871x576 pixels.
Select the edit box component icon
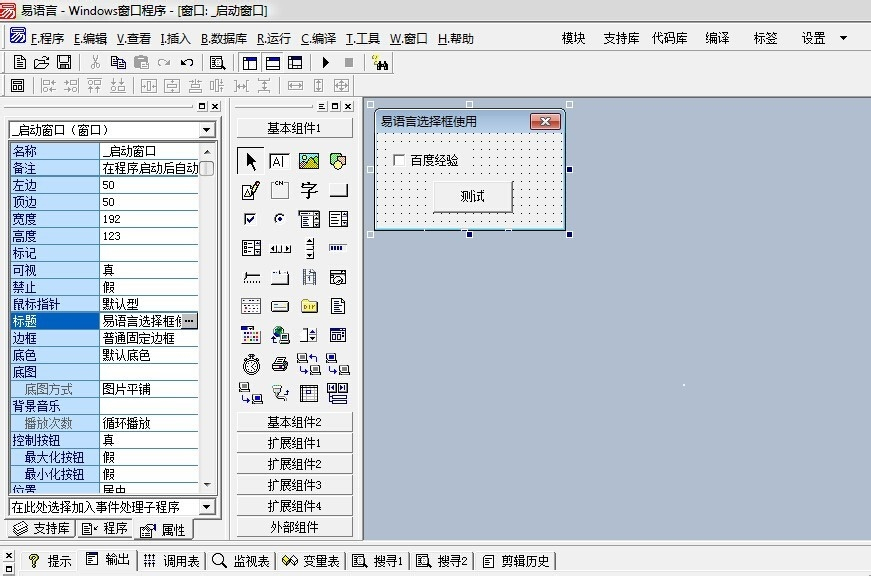click(280, 161)
